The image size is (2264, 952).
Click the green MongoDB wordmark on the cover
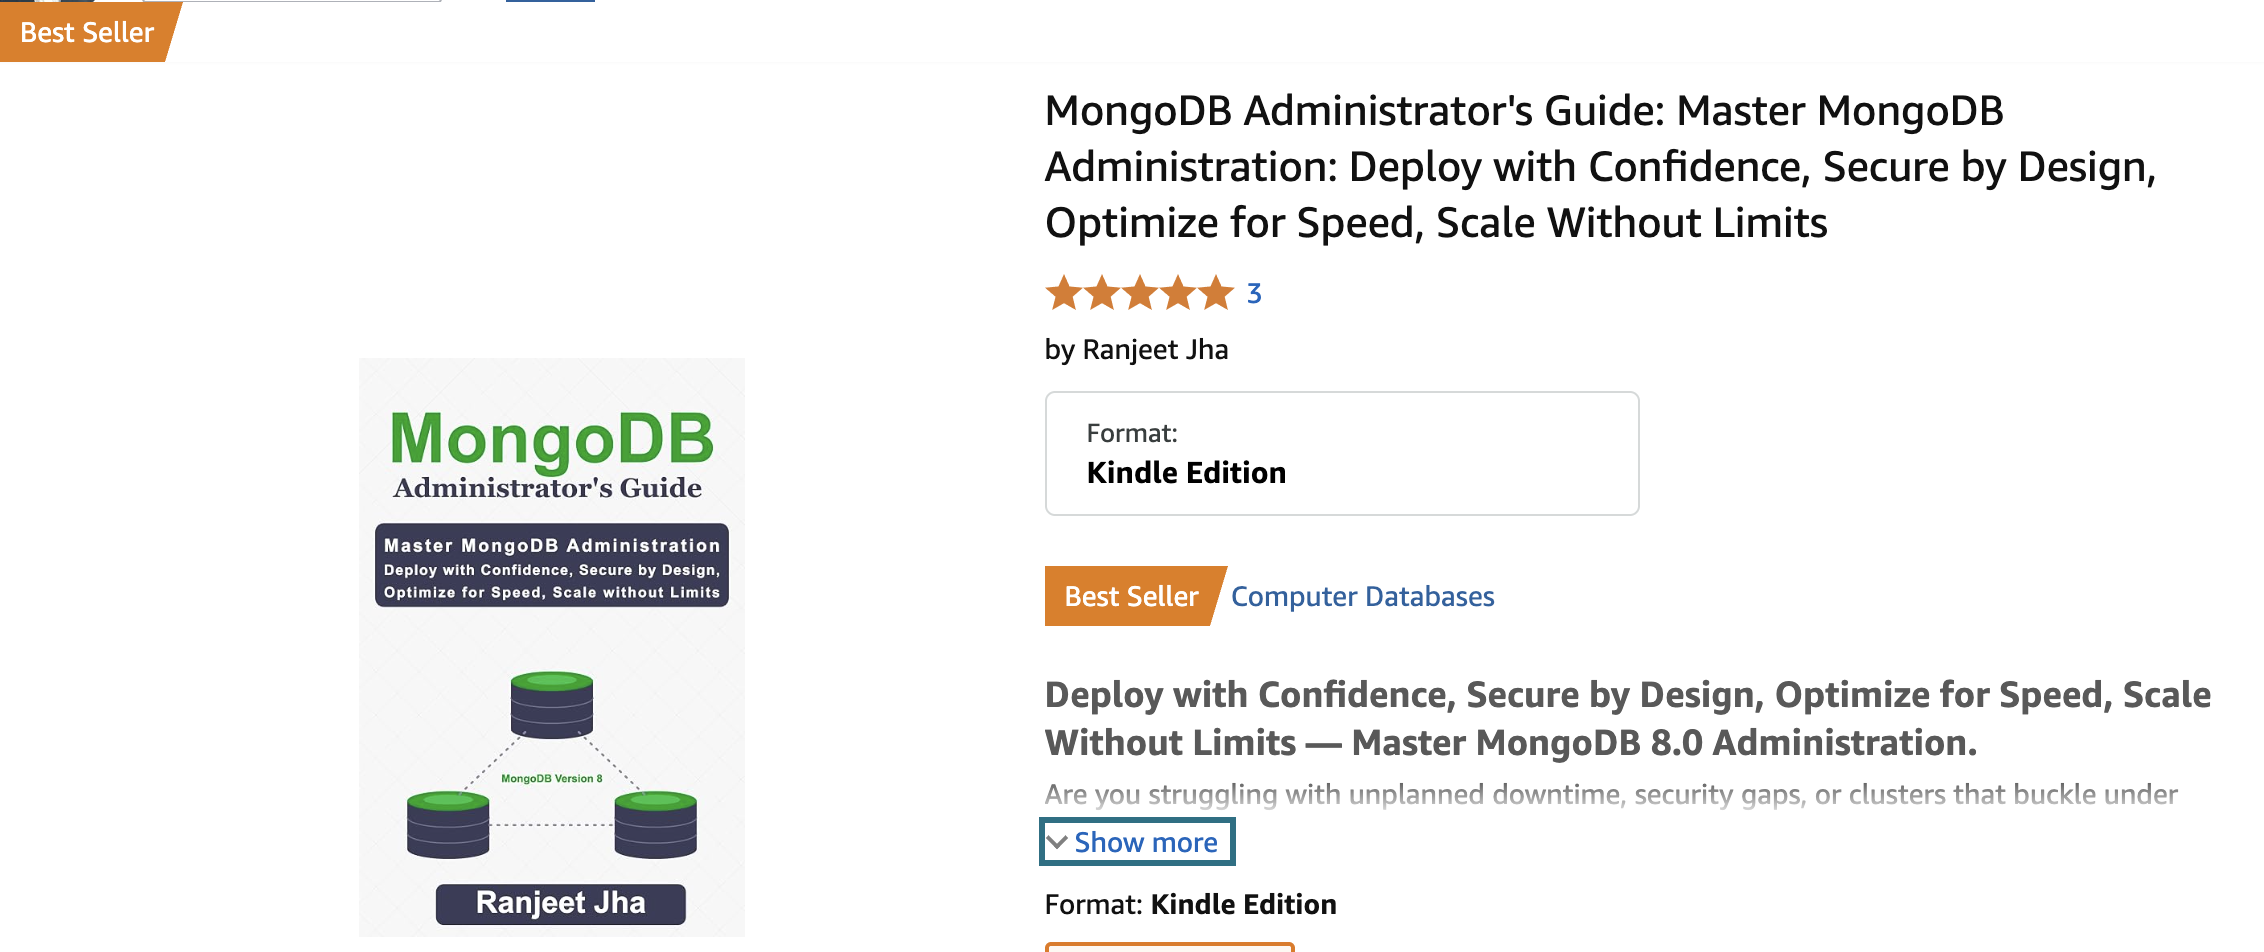(552, 439)
